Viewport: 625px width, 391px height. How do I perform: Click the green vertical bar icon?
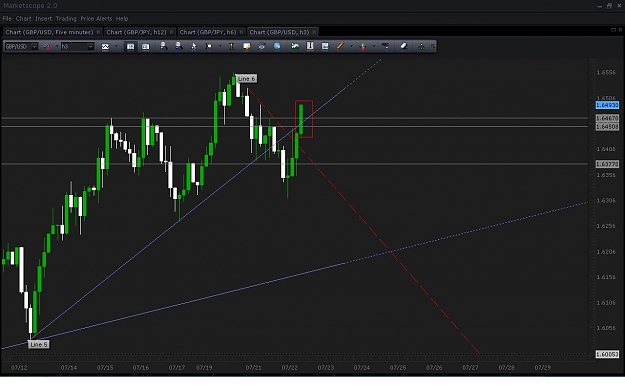231,47
